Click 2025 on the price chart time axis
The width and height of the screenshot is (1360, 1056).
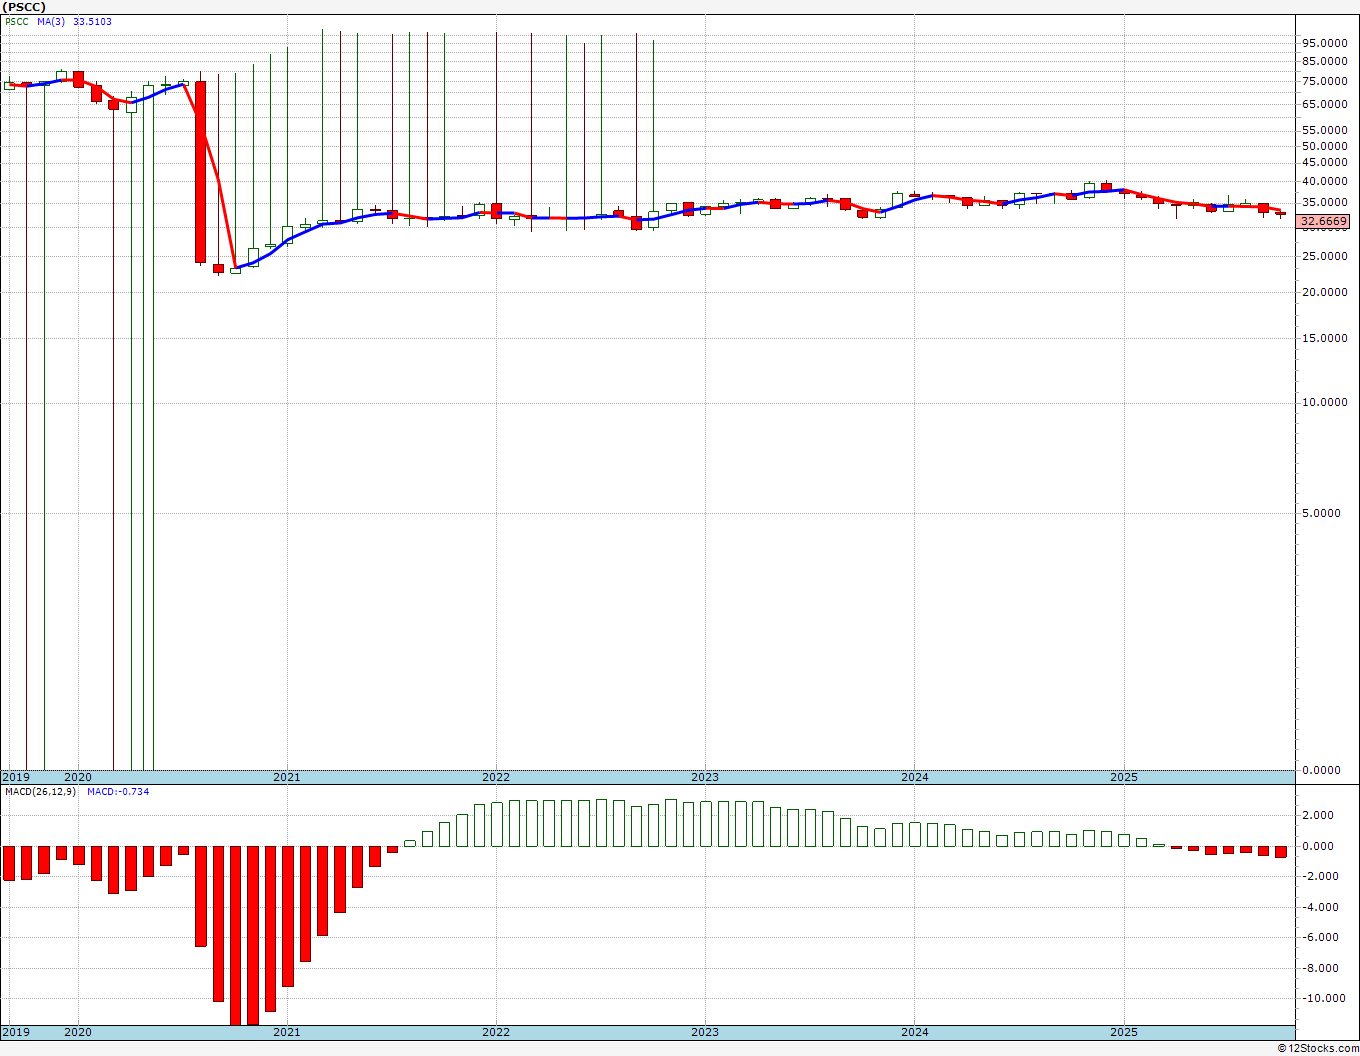coord(1124,777)
